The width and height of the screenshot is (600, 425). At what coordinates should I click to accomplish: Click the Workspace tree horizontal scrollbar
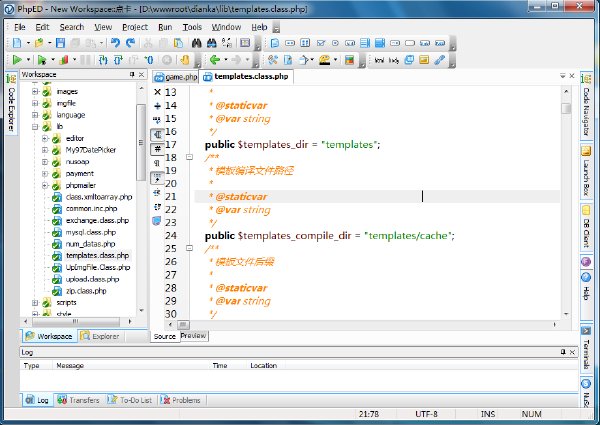[78, 321]
